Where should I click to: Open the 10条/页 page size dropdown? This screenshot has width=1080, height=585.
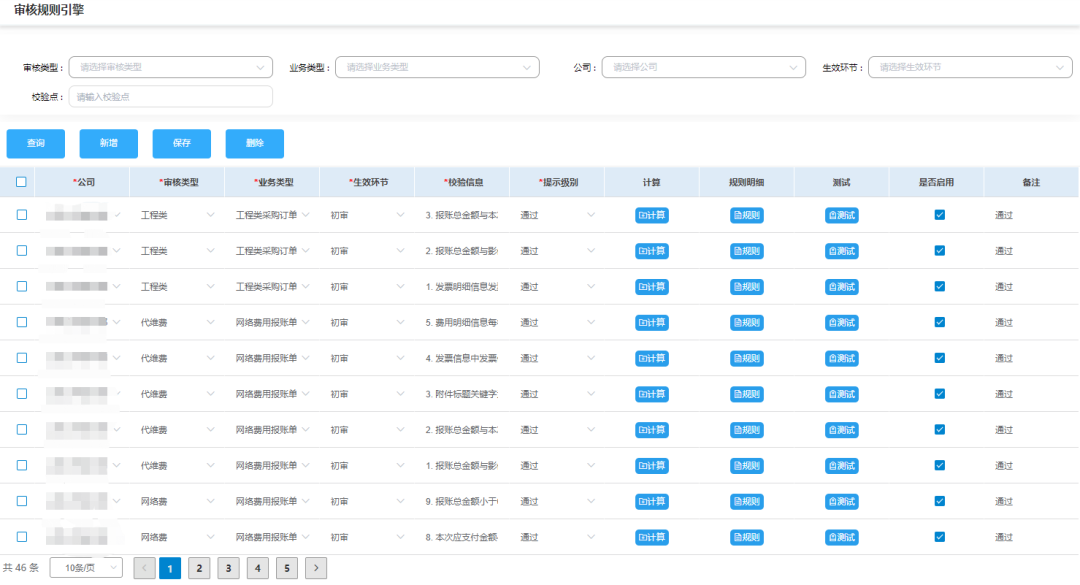click(86, 568)
